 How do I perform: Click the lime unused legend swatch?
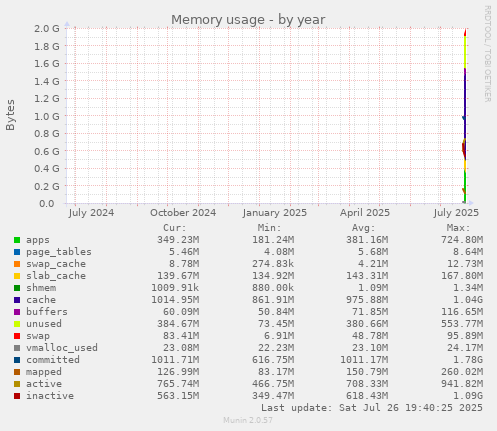[17, 324]
